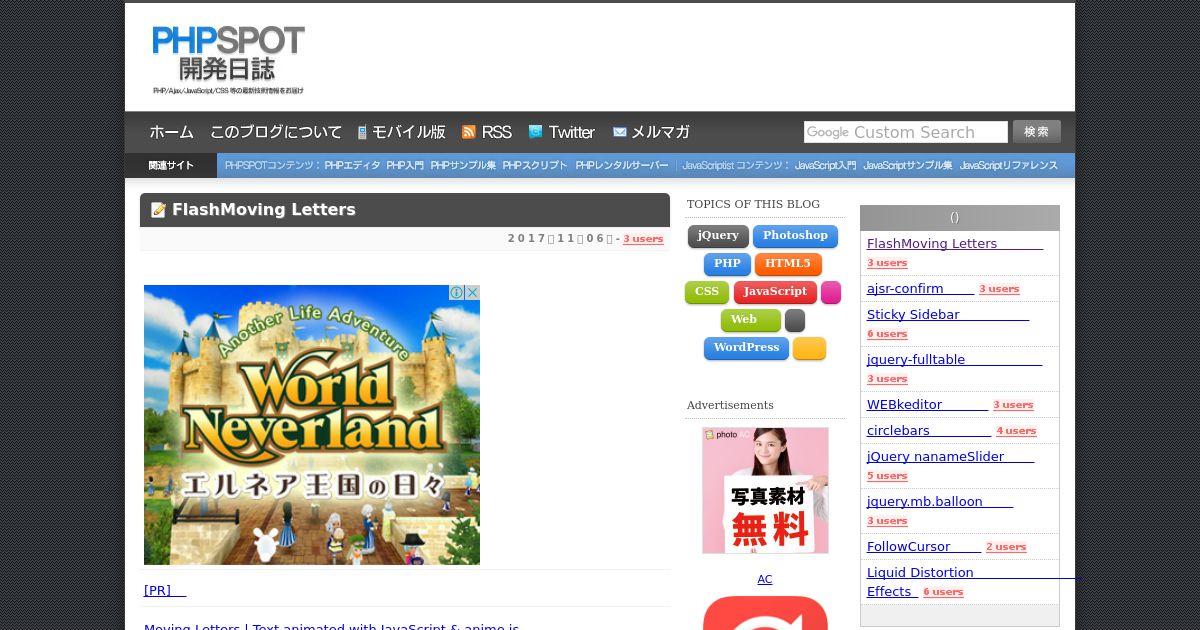Click the AdChoices info icon on ad
Screen dimensions: 1200x630
pos(456,293)
